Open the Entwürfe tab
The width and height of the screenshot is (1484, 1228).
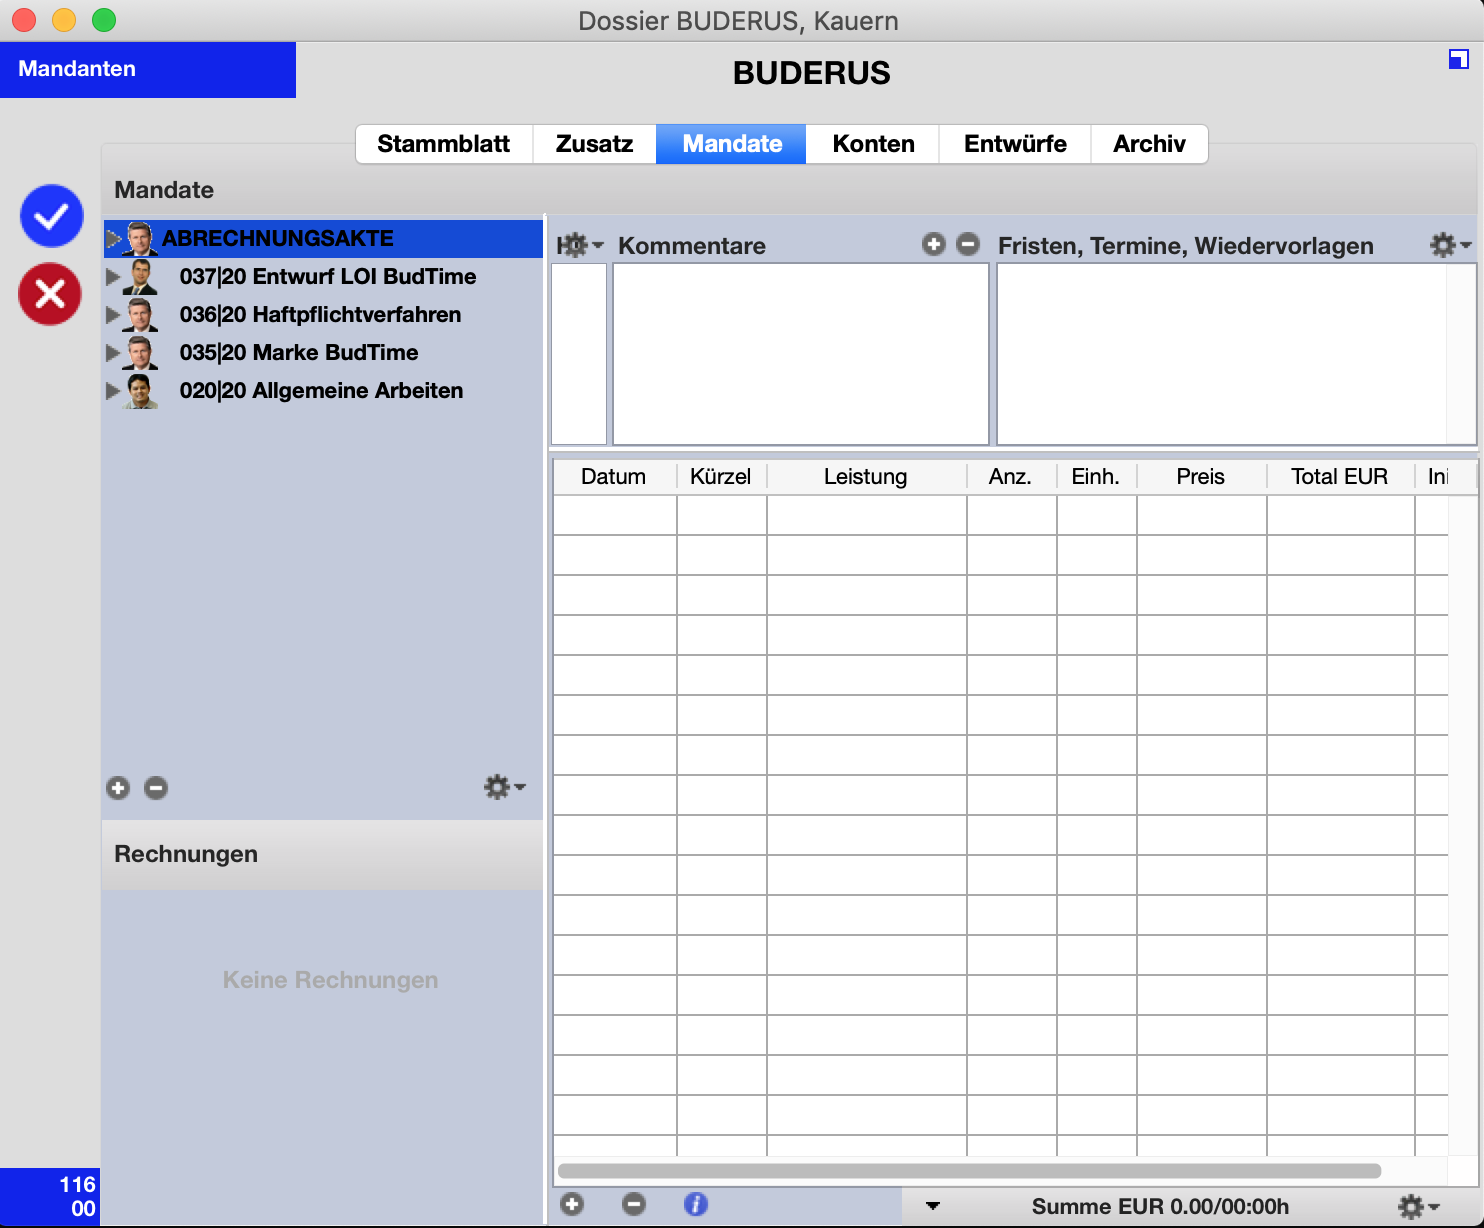coord(1015,144)
